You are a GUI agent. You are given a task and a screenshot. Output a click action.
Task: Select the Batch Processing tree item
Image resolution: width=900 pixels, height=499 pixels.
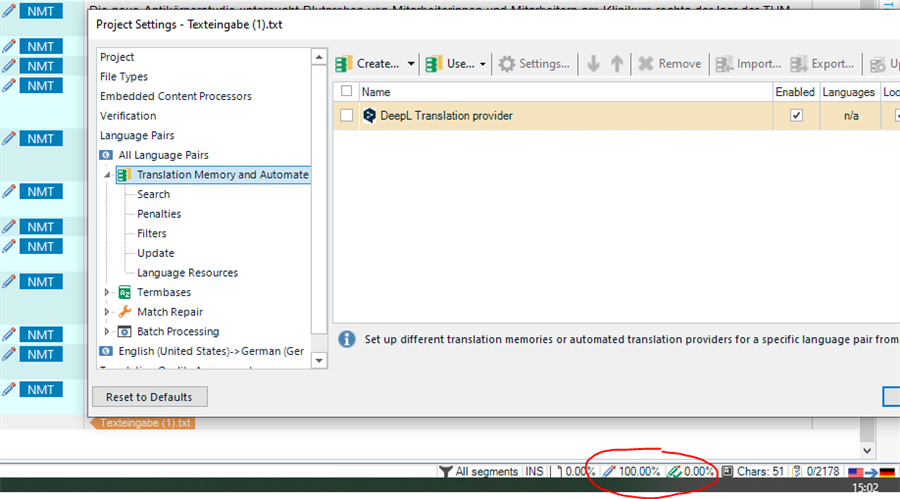(x=178, y=331)
